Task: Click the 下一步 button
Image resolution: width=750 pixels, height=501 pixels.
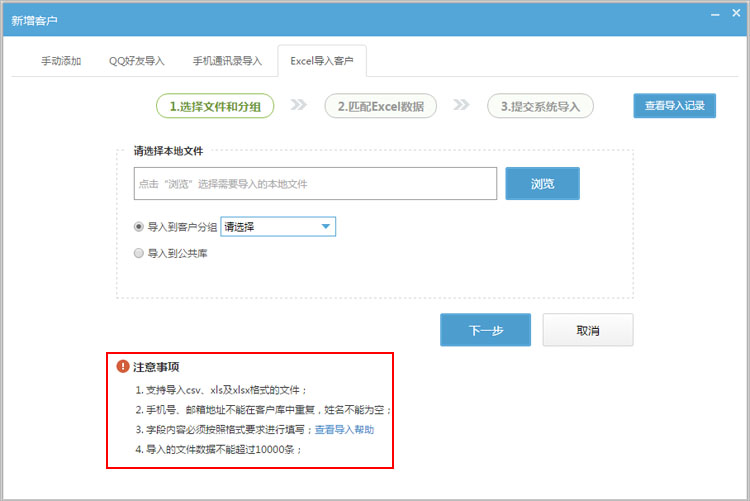Action: coord(485,330)
